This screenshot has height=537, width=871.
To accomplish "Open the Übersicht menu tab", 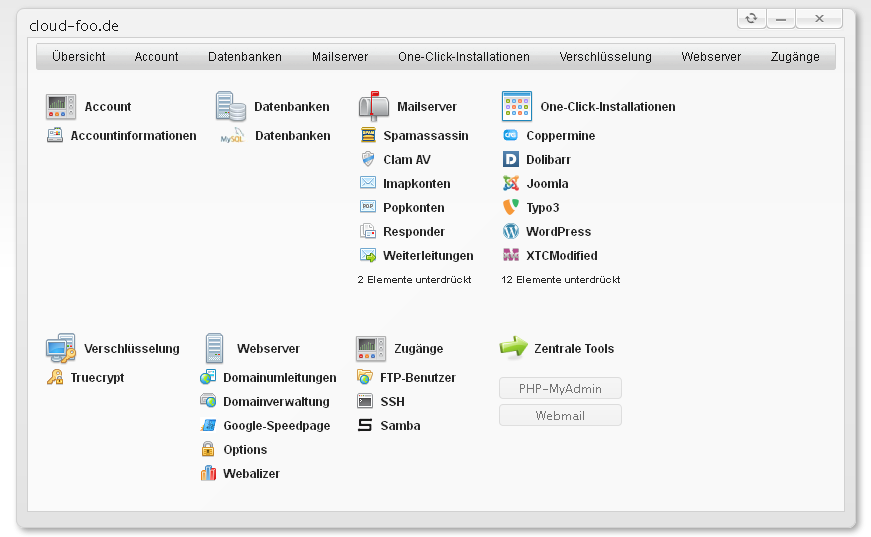I will 78,57.
